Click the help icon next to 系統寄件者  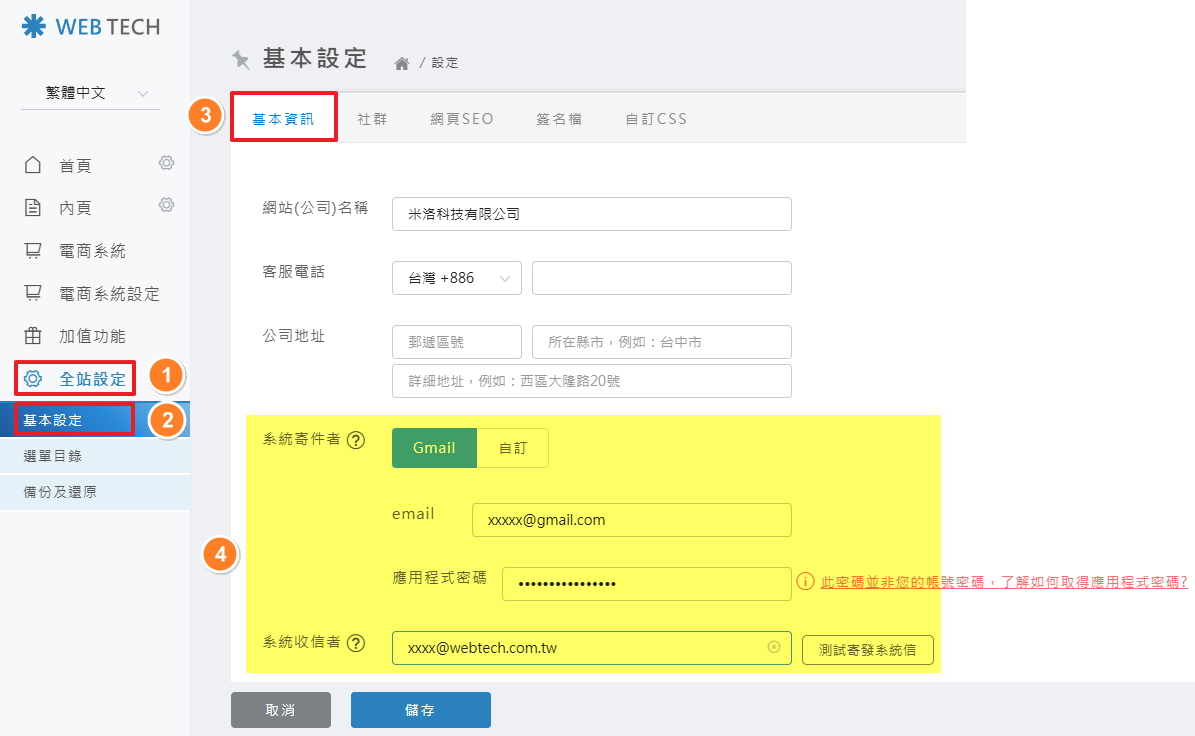click(x=355, y=440)
